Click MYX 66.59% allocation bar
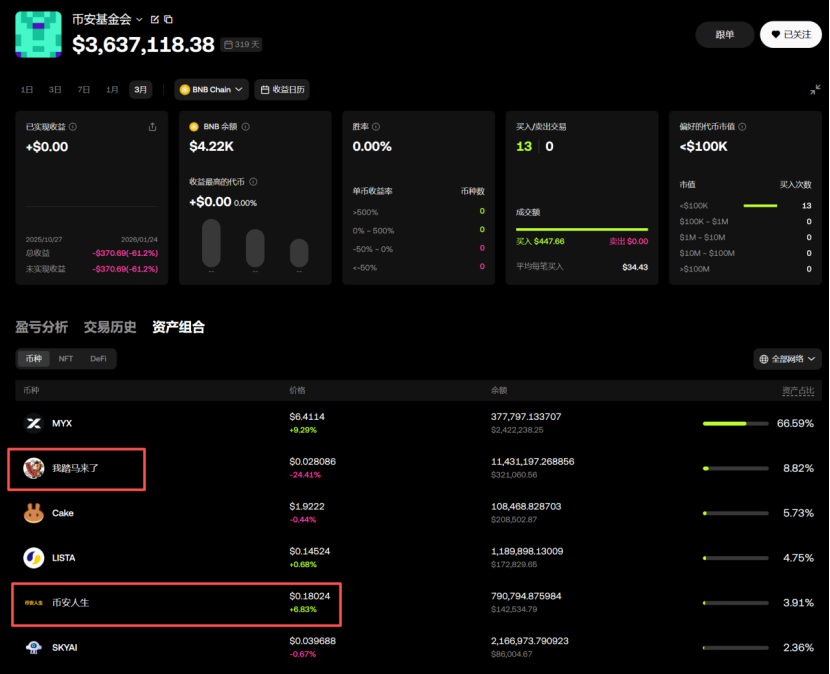Viewport: 830px width, 674px height. (735, 424)
